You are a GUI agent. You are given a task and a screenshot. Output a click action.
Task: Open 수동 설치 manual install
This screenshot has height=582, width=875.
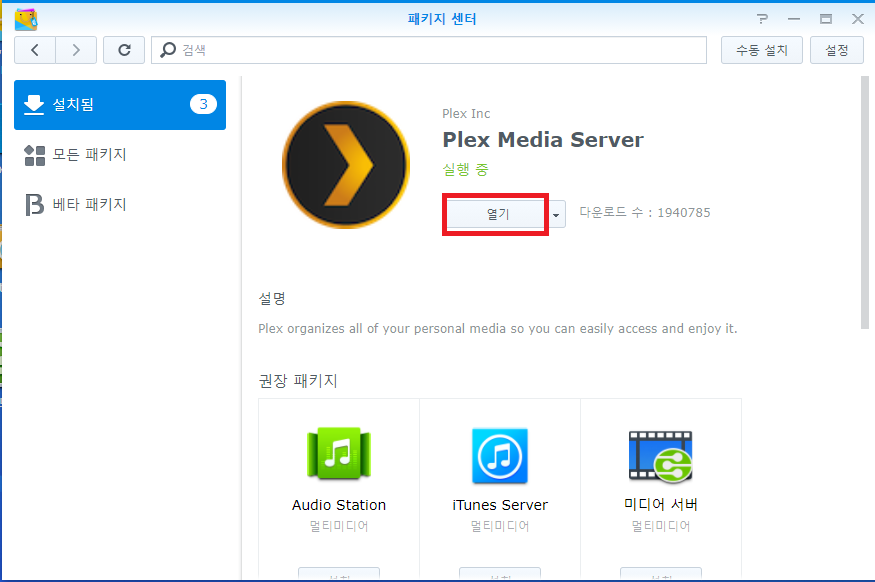point(762,50)
